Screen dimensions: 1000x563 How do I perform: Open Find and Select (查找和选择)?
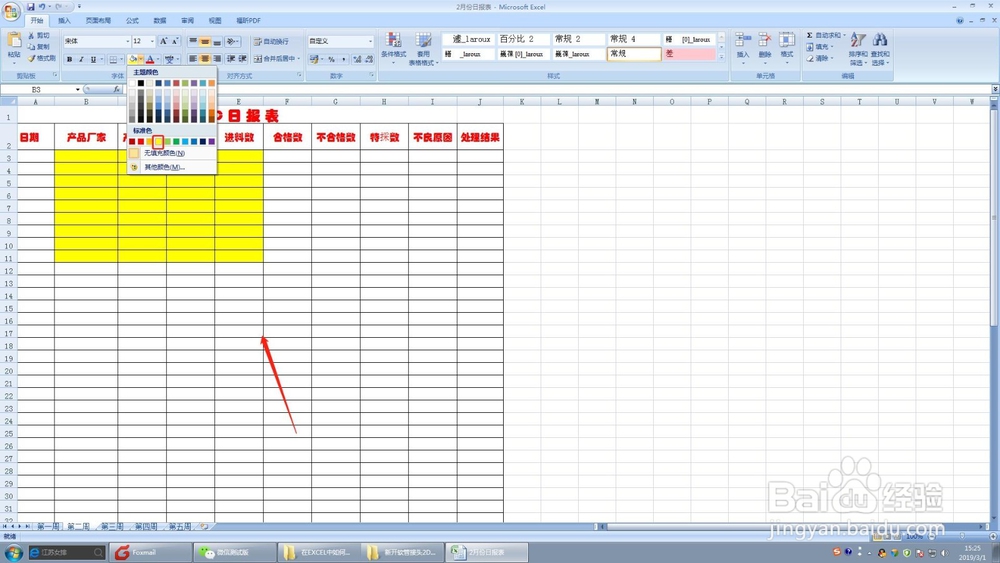coord(880,49)
